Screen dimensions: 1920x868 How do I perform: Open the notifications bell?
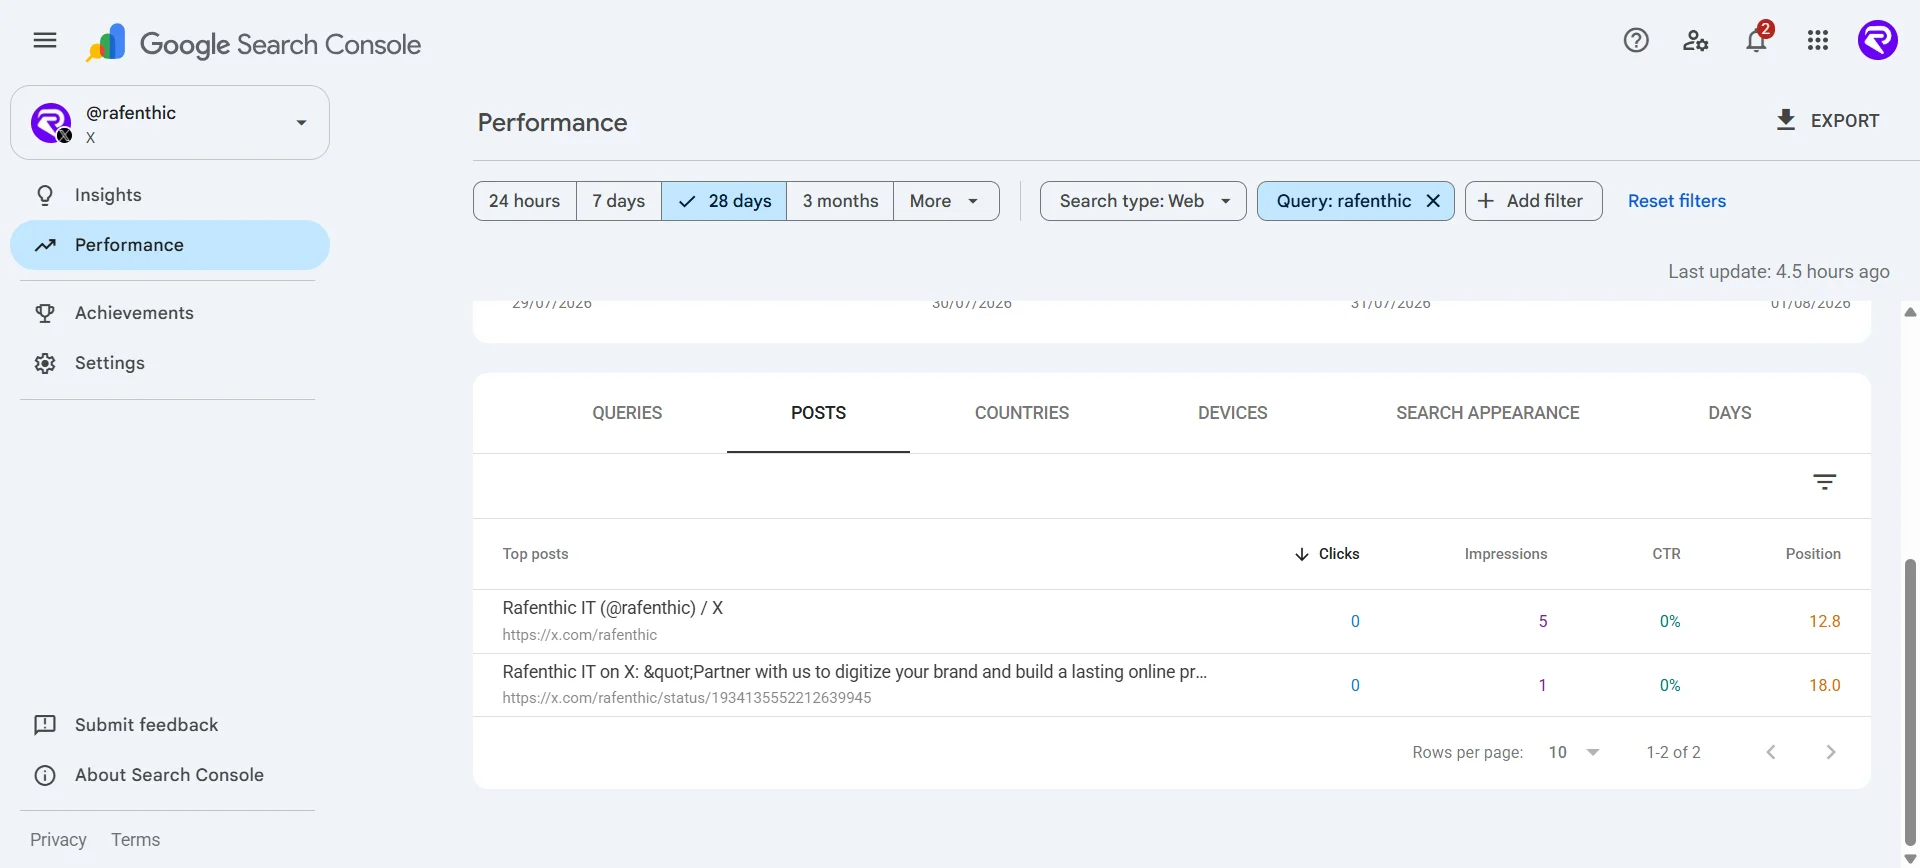tap(1757, 40)
